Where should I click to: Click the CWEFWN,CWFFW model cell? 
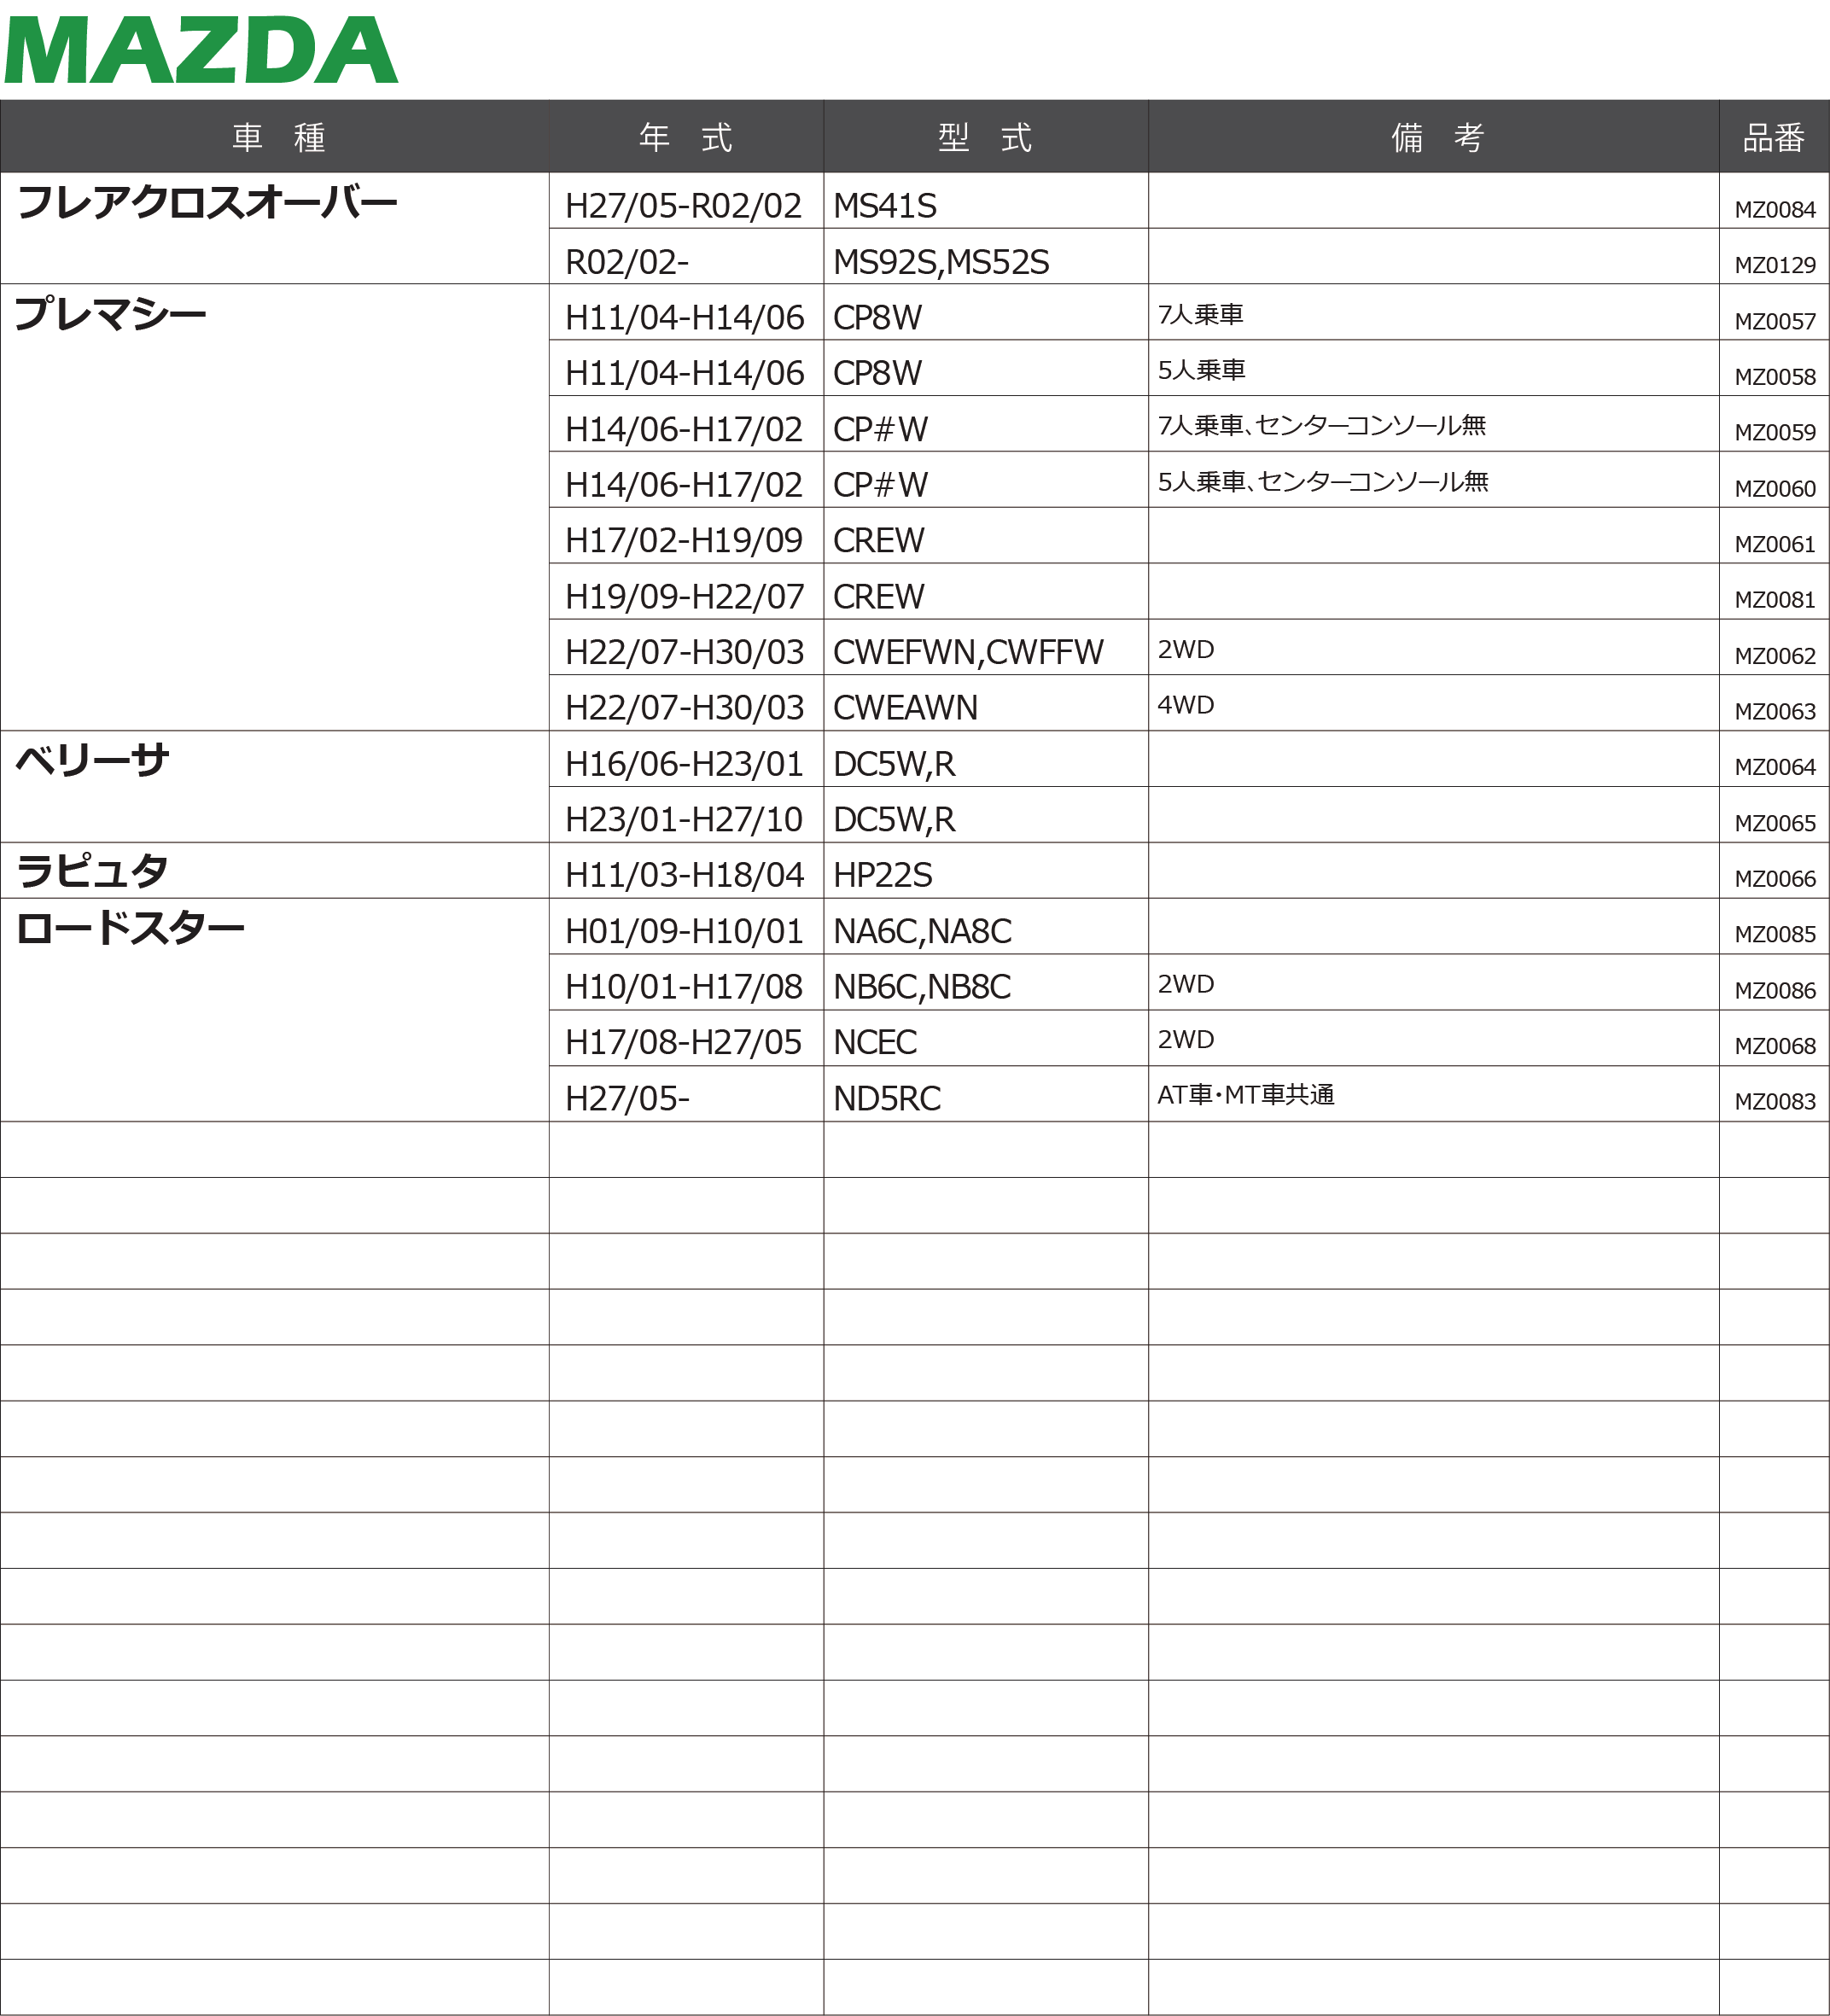coord(968,652)
